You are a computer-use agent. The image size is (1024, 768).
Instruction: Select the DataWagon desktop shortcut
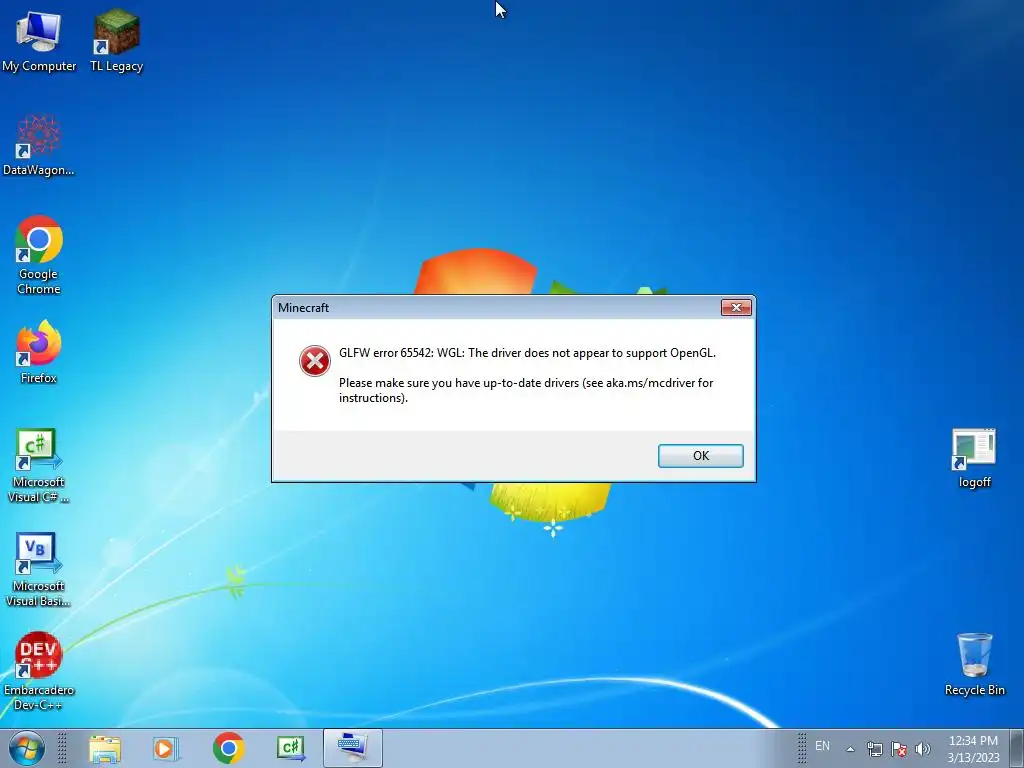click(x=39, y=146)
